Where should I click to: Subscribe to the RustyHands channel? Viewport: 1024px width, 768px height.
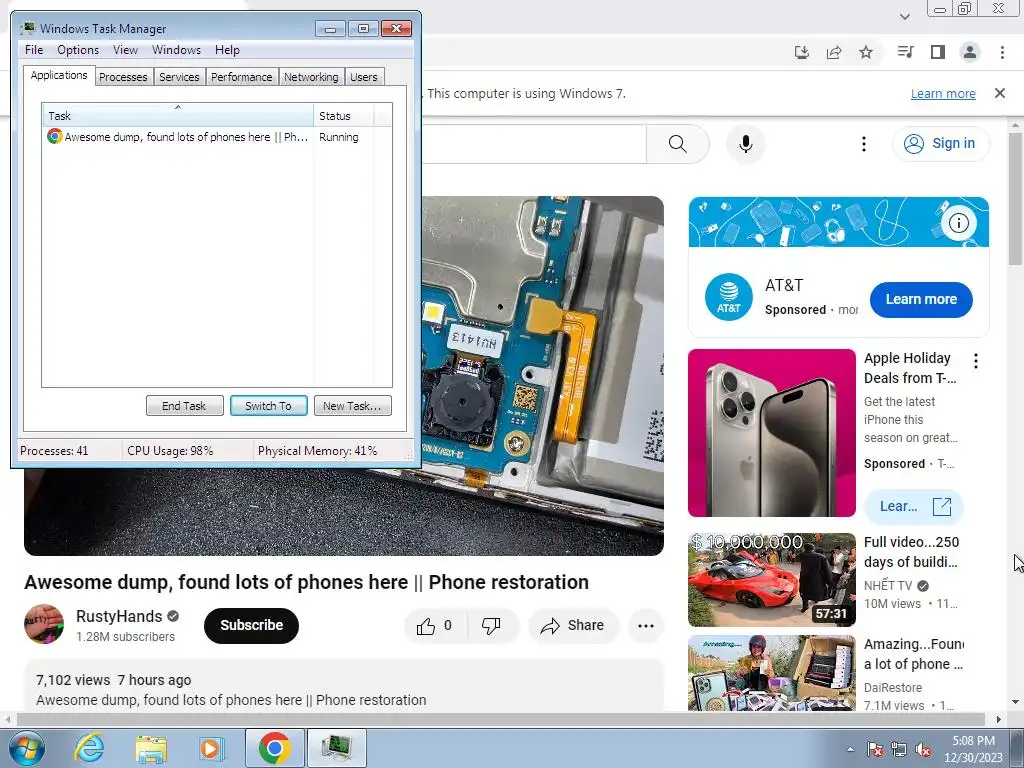coord(251,626)
